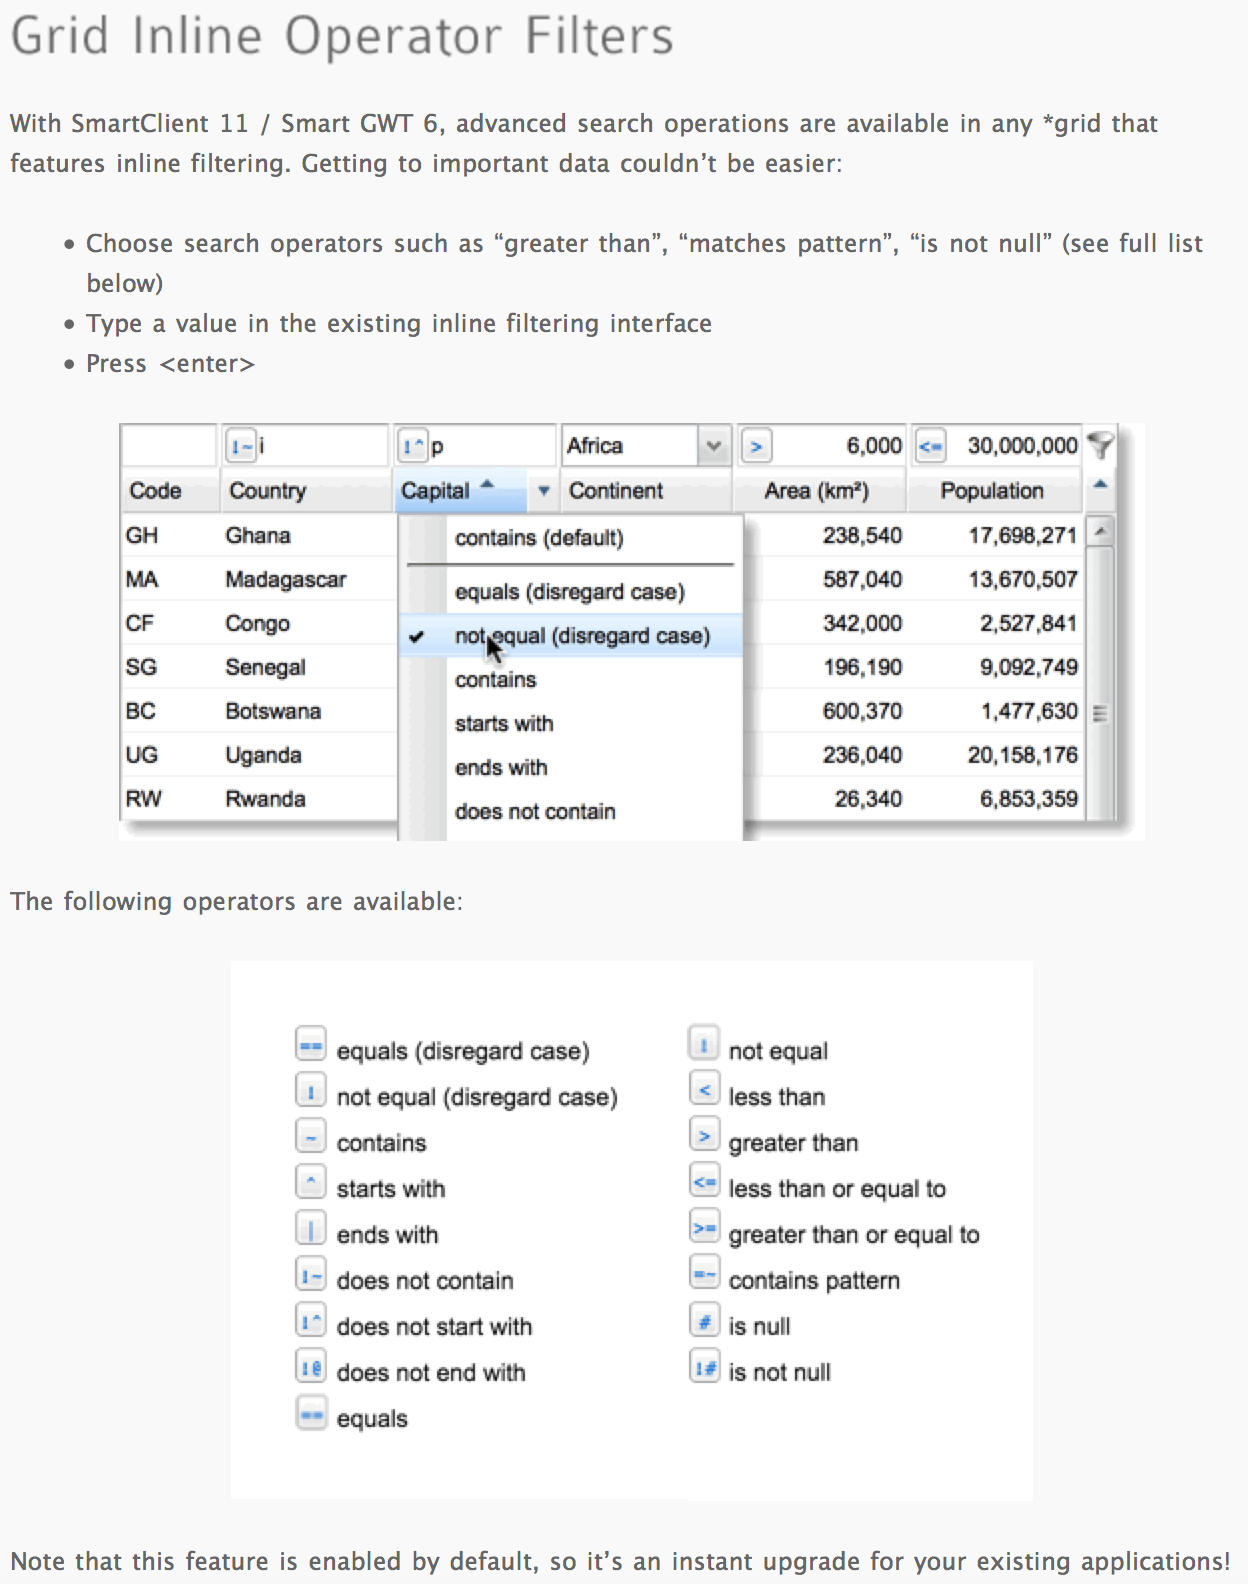
Task: Click the 'less than or equal to' icon
Action: 704,1181
